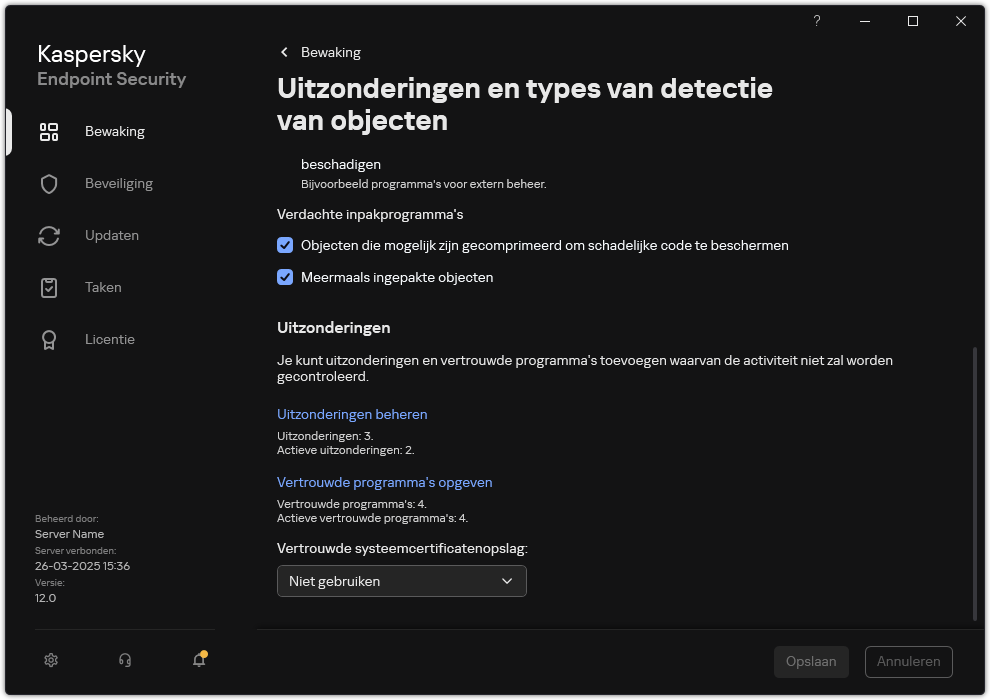Screen dimensions: 990x700
Task: Disable 'Meermaals ingepakte objecten'
Action: 285,277
